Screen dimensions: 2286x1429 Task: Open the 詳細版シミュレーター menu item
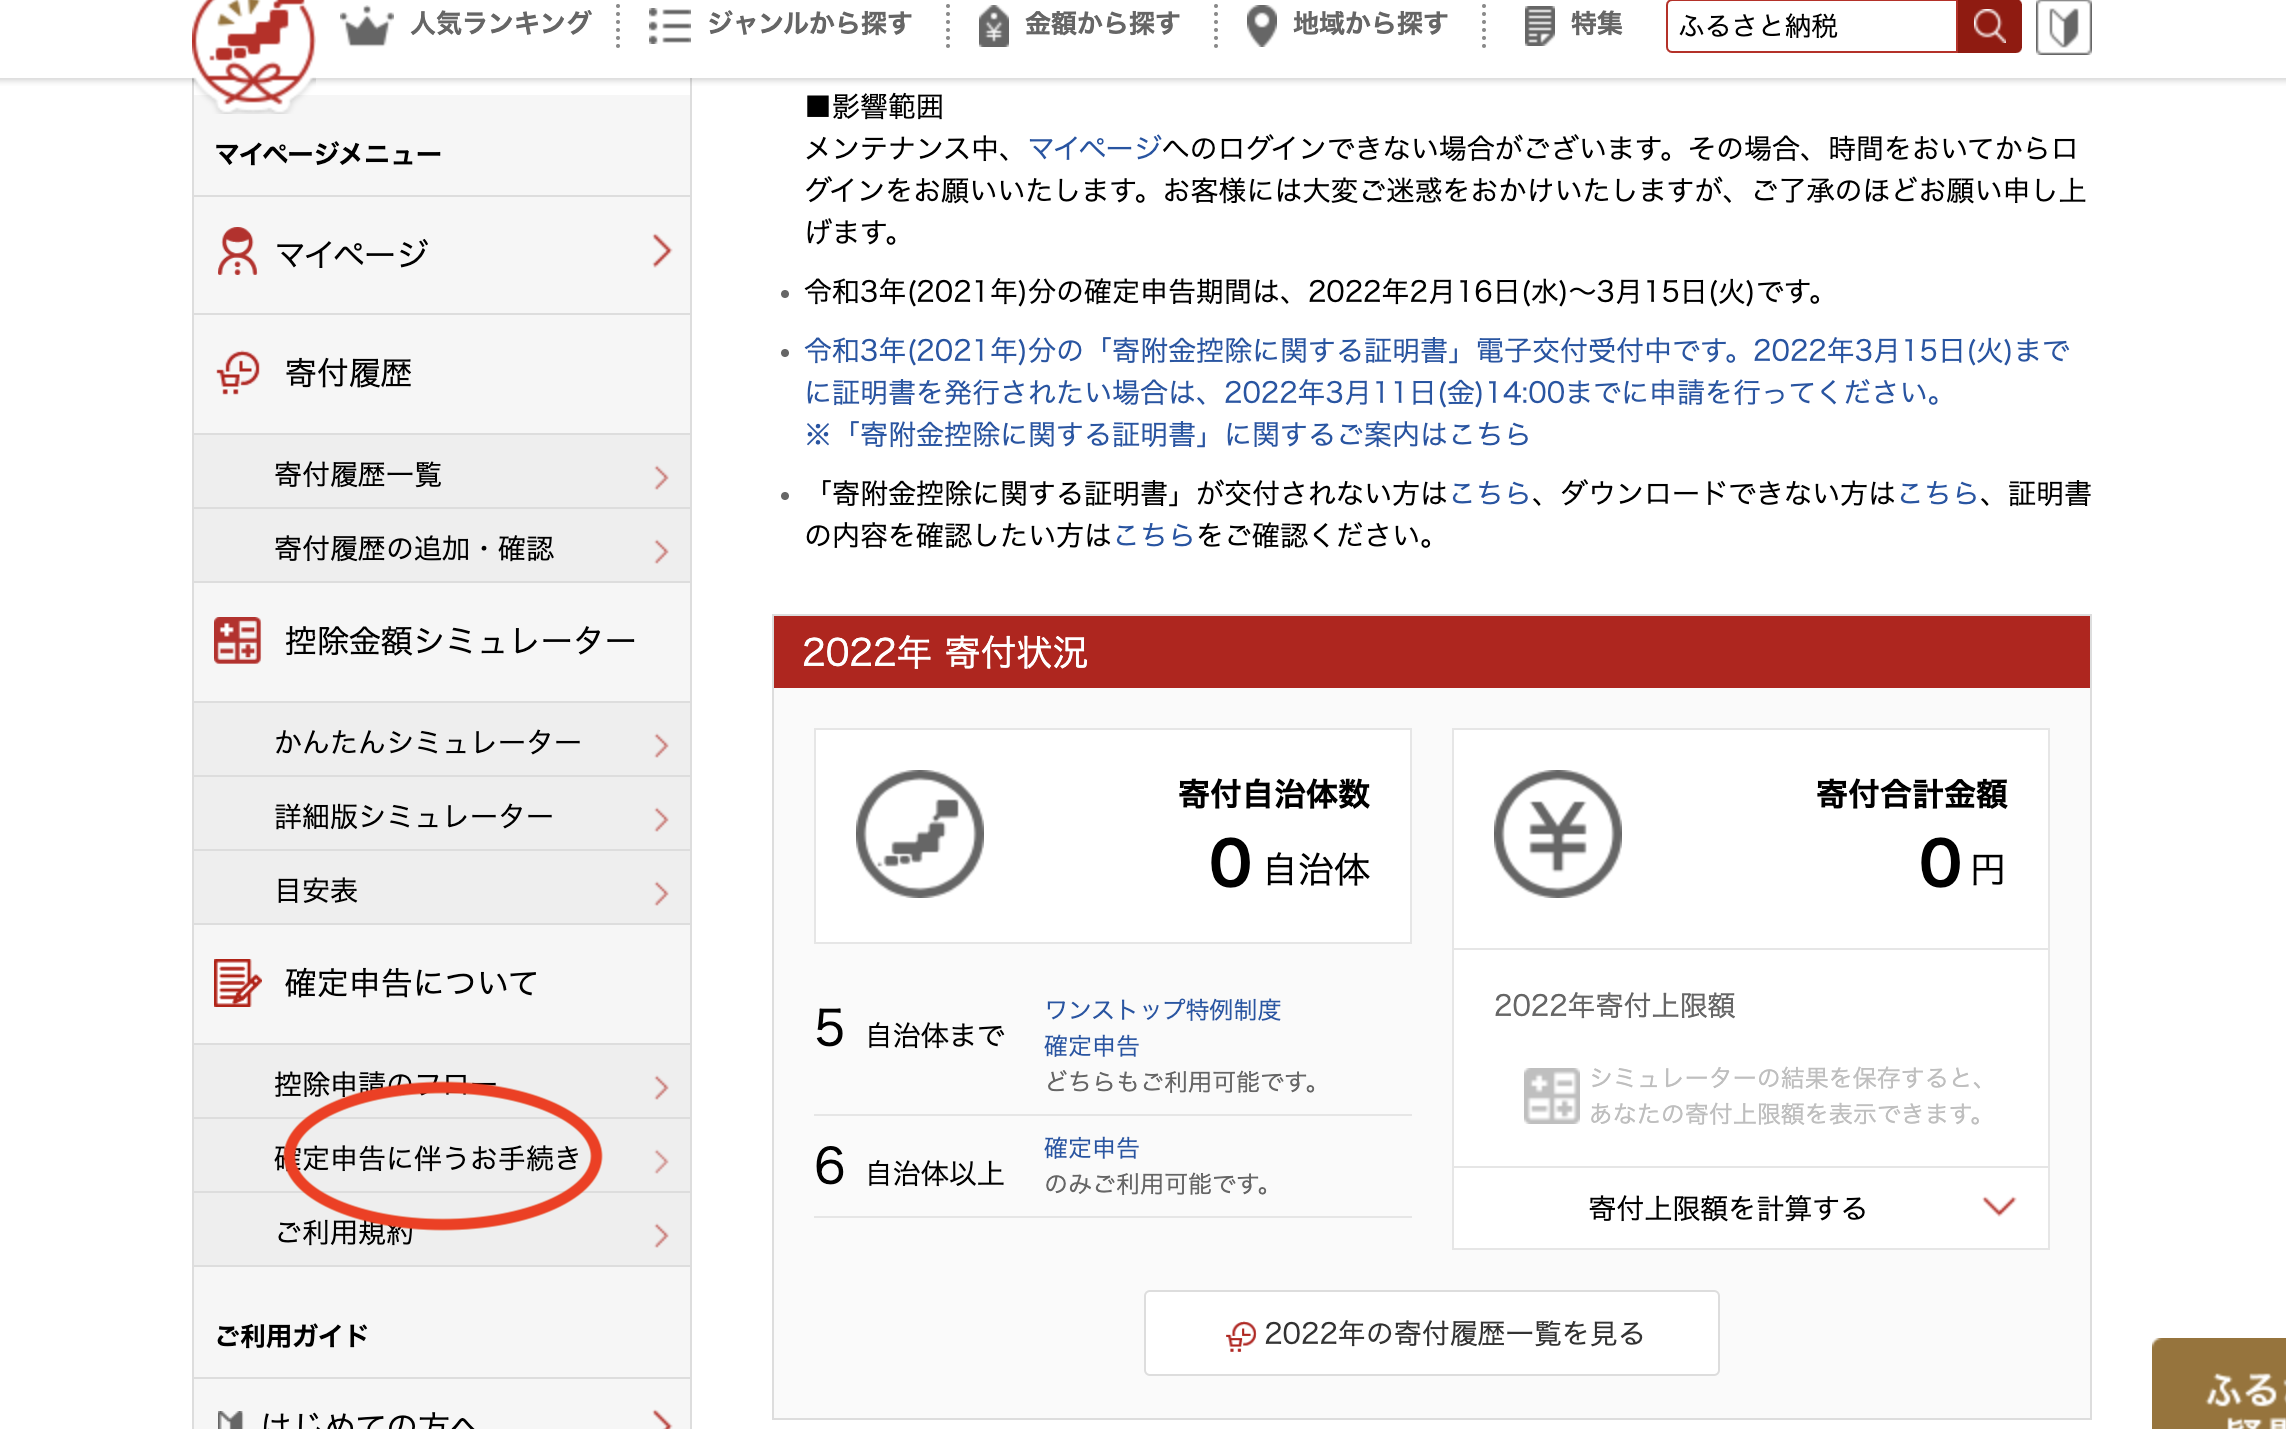coord(414,817)
